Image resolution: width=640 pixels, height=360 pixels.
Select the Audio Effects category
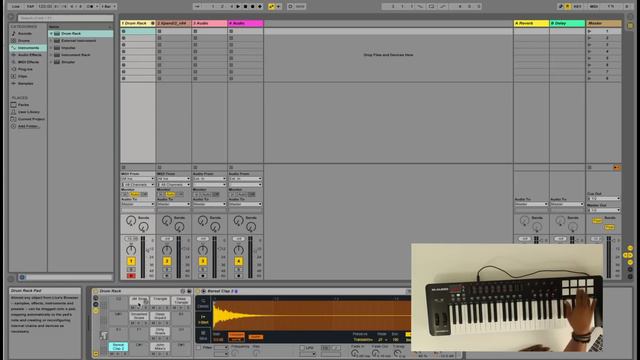click(x=28, y=55)
